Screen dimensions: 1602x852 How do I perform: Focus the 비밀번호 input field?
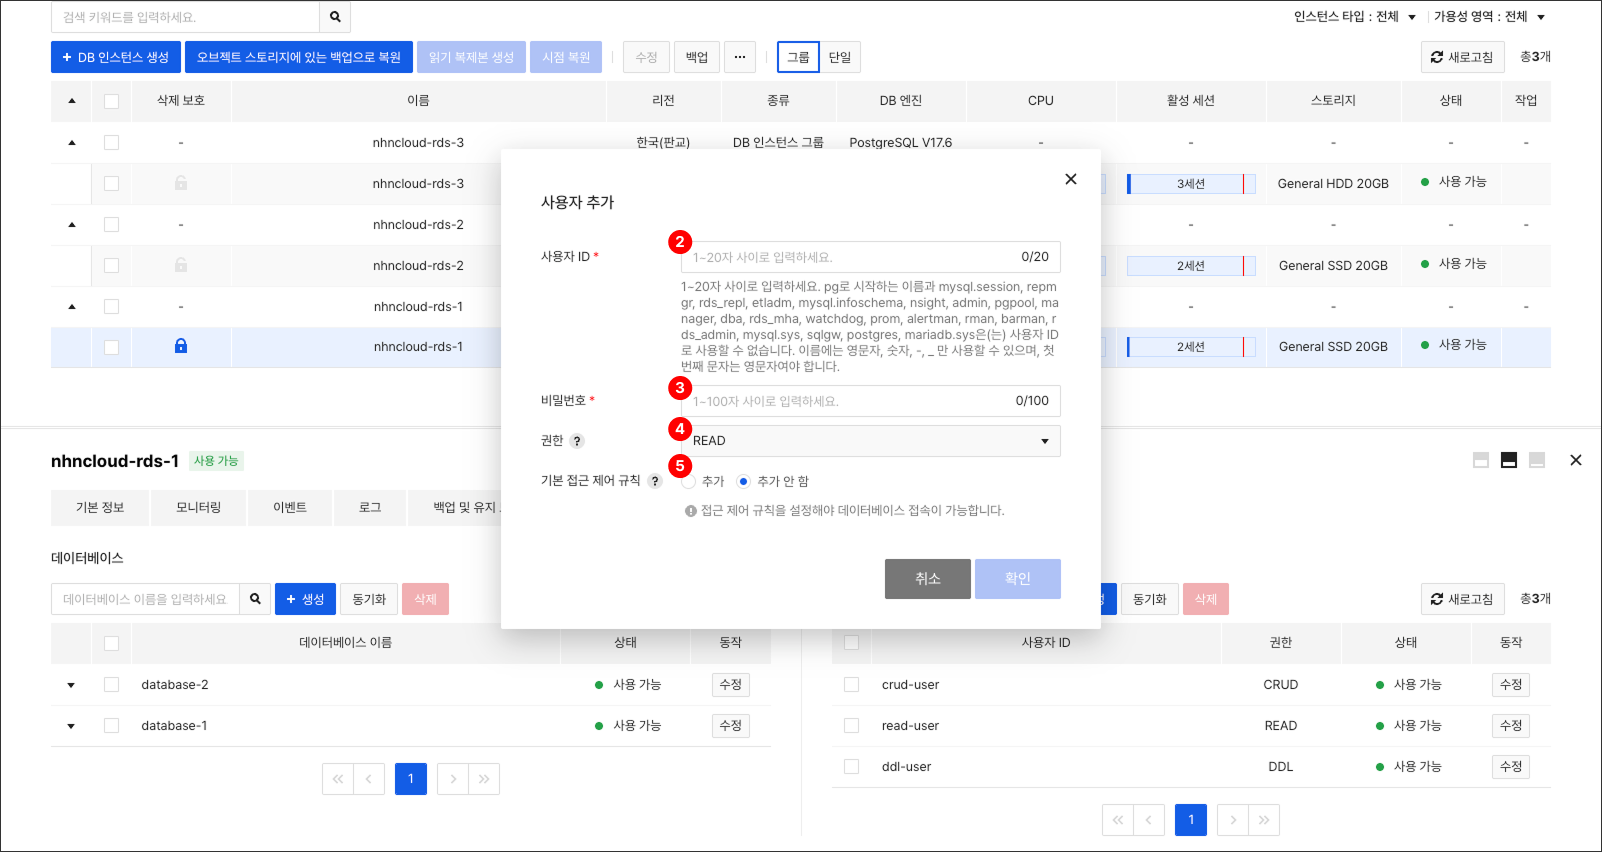871,401
